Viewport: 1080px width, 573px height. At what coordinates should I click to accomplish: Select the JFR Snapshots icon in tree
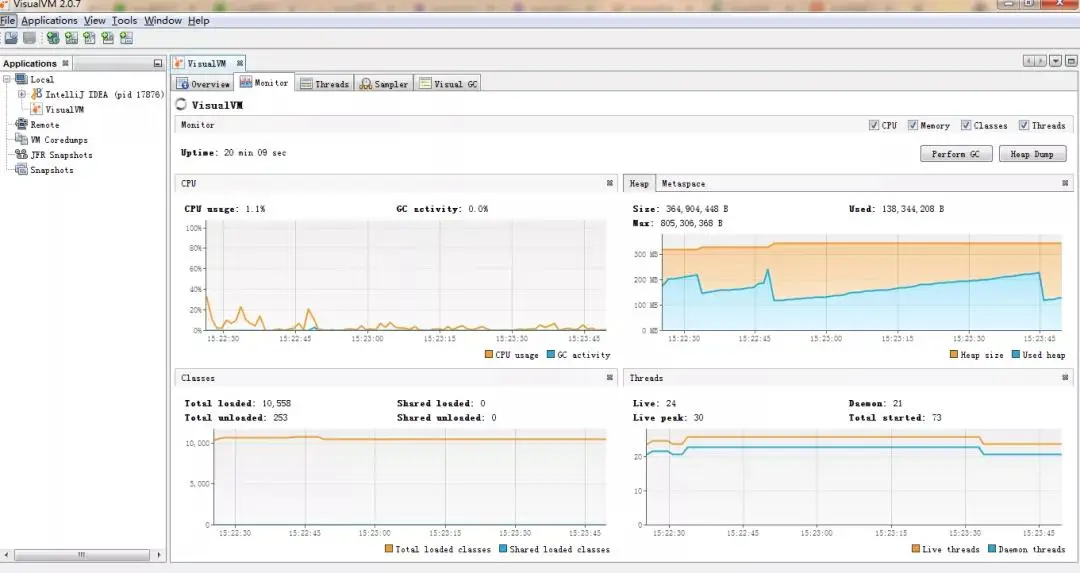[21, 155]
